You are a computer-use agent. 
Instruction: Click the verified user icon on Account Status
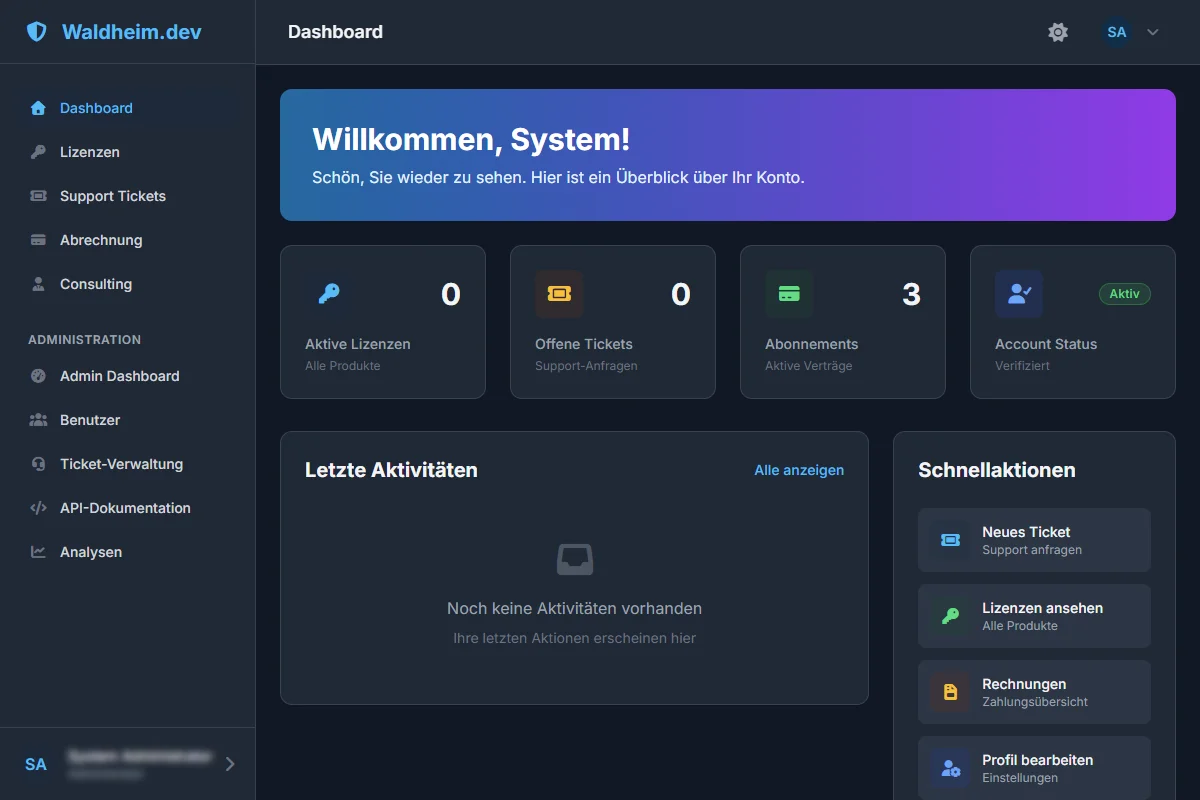pos(1019,294)
